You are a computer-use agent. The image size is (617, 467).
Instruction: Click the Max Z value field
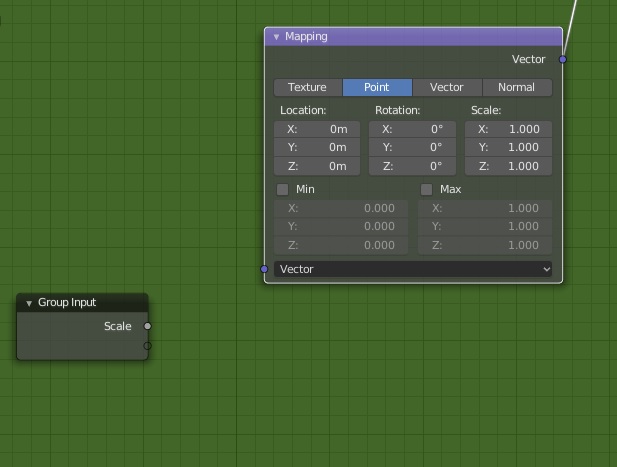pos(485,245)
